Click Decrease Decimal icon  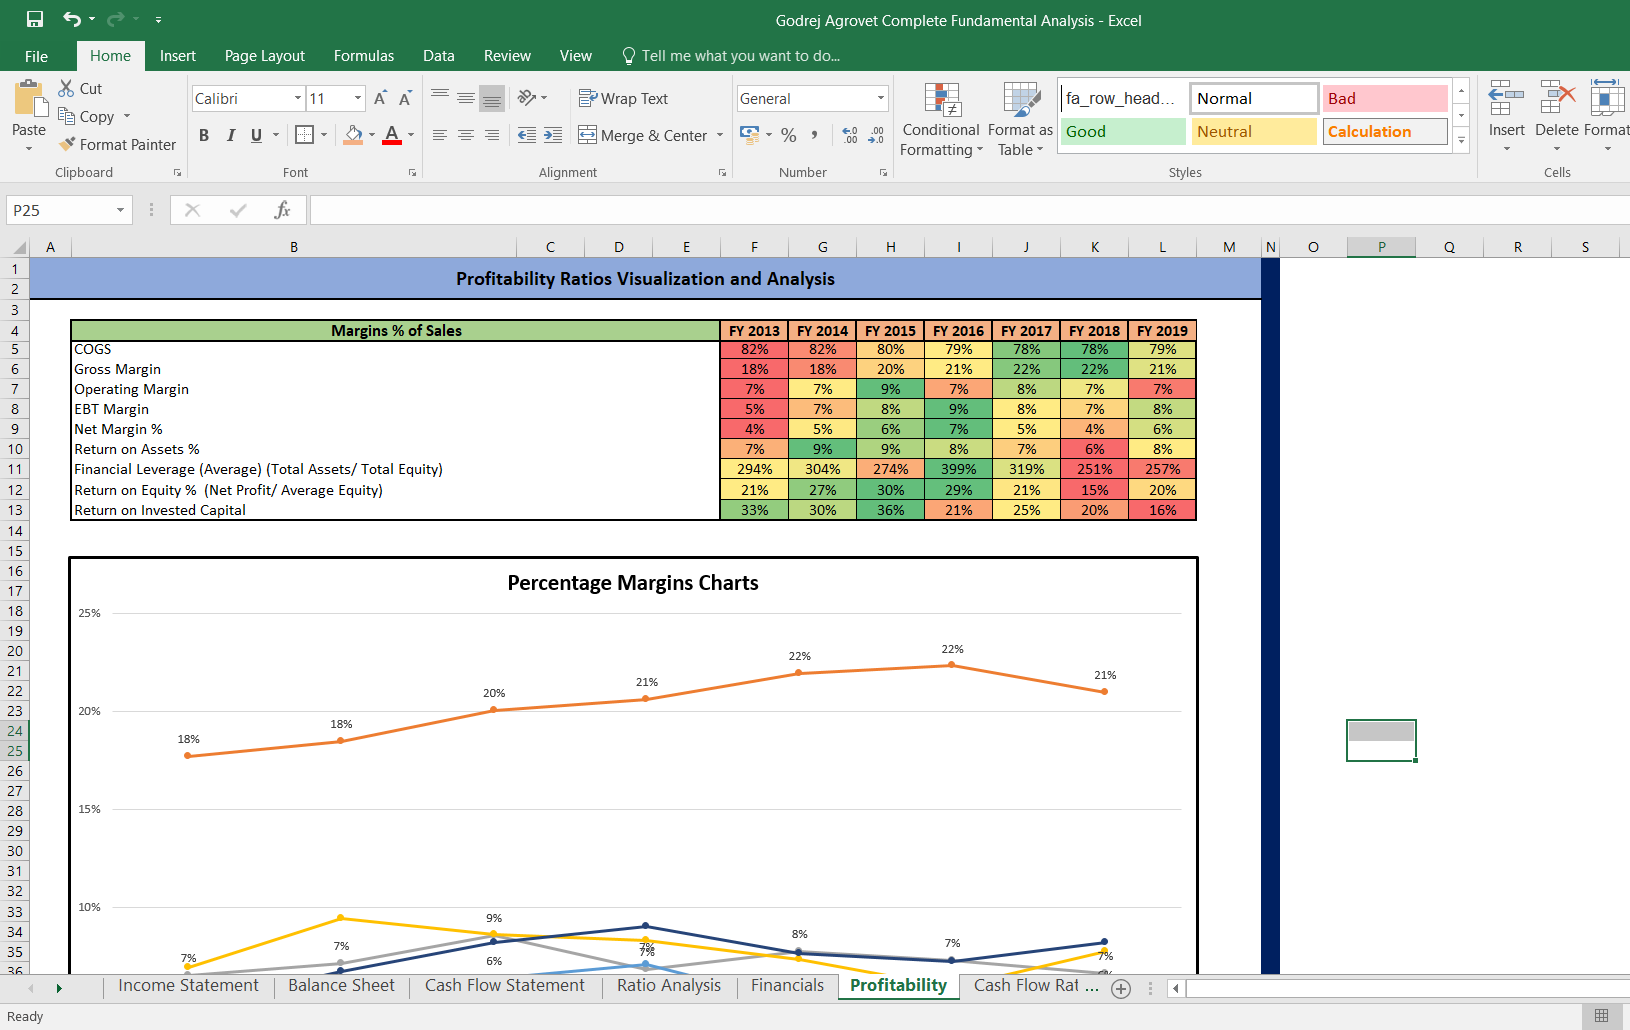876,134
